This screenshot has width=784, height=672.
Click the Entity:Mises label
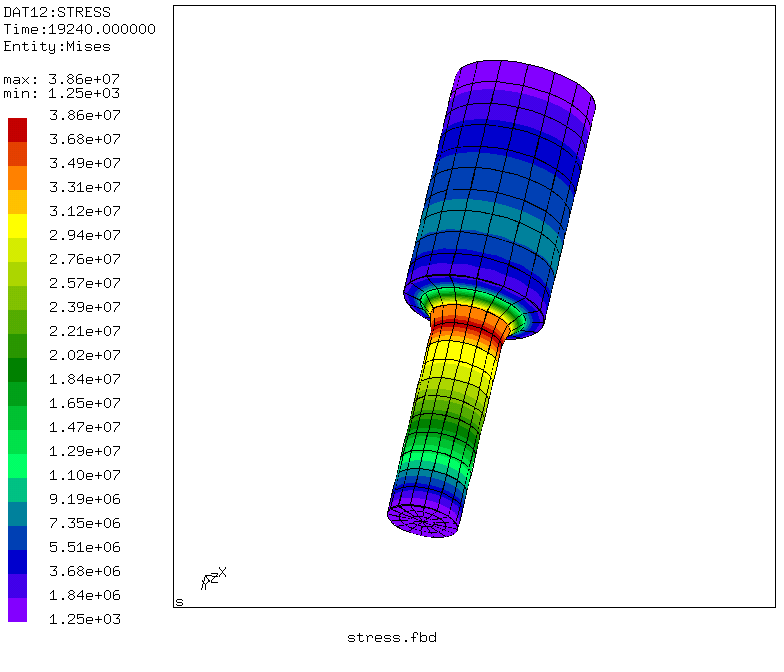coord(57,46)
